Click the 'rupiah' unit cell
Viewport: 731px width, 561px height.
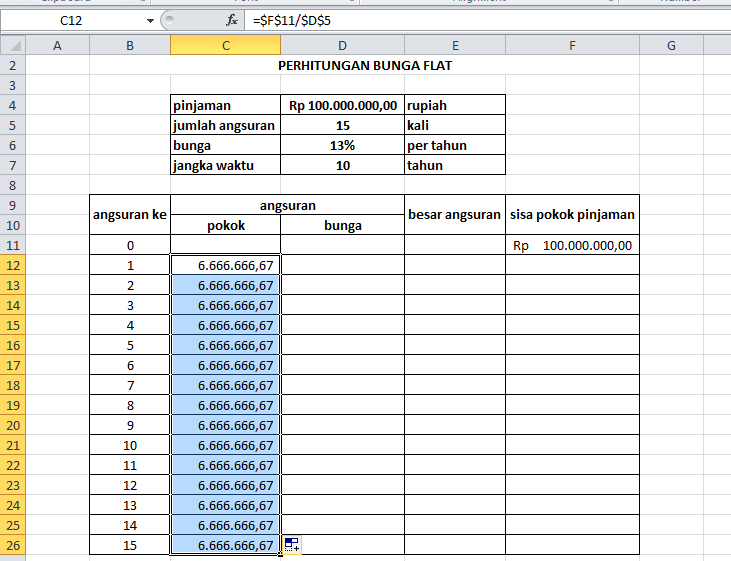[x=455, y=105]
